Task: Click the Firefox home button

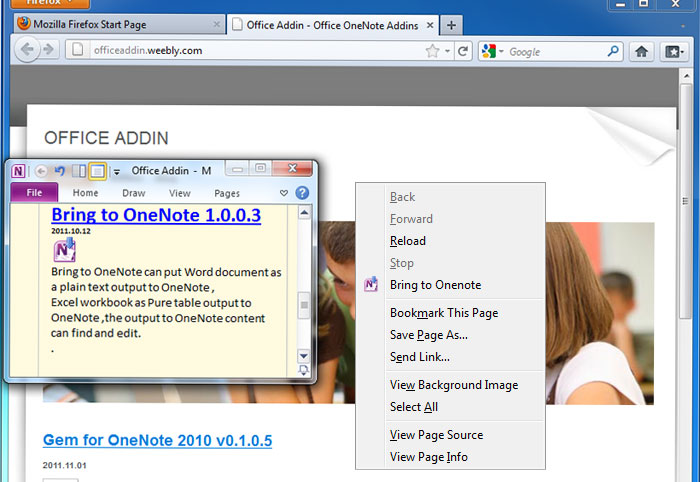Action: tap(642, 51)
